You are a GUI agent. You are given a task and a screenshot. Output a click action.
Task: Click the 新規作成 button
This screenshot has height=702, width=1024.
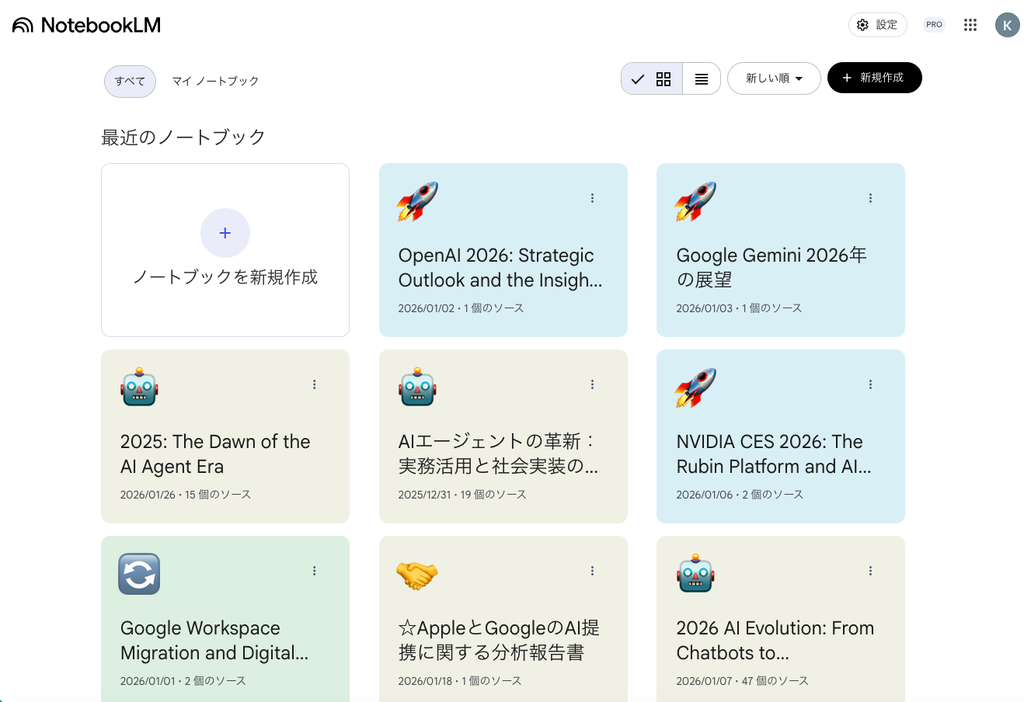874,78
